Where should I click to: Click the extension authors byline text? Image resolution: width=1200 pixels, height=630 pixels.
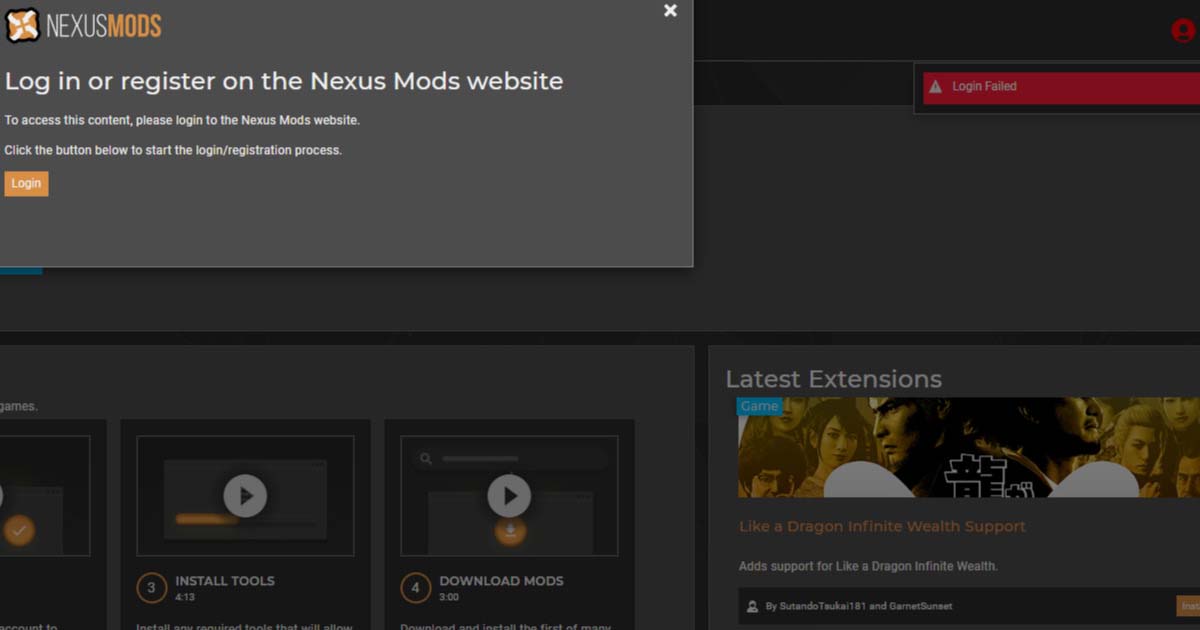point(859,606)
